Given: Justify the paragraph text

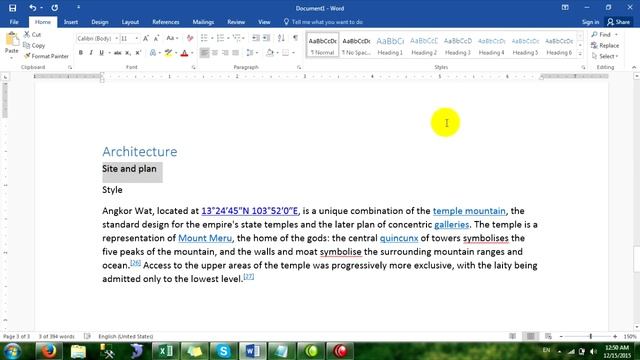Looking at the screenshot, I should [x=236, y=53].
